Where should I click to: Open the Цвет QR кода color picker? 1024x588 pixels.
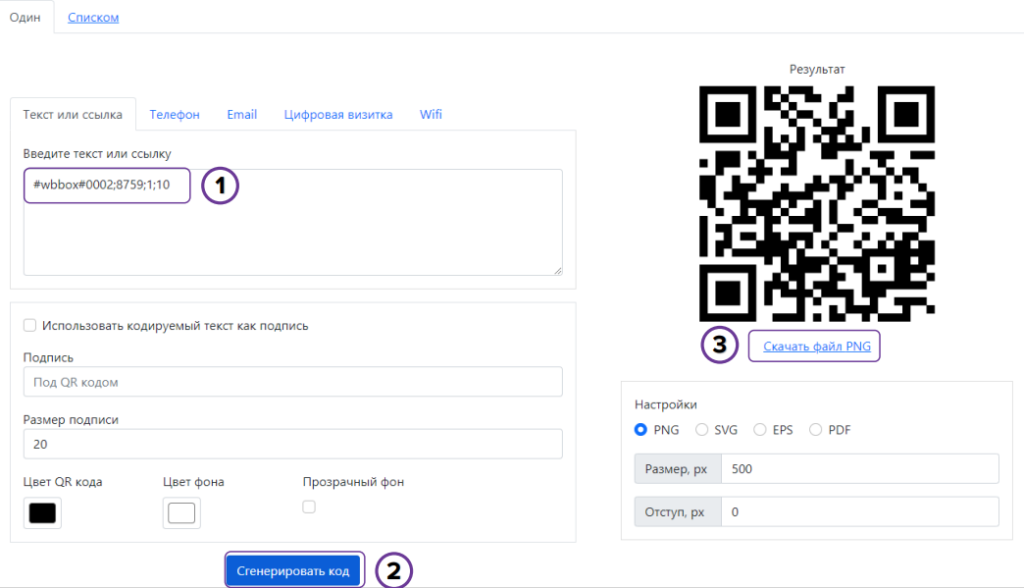coord(42,513)
